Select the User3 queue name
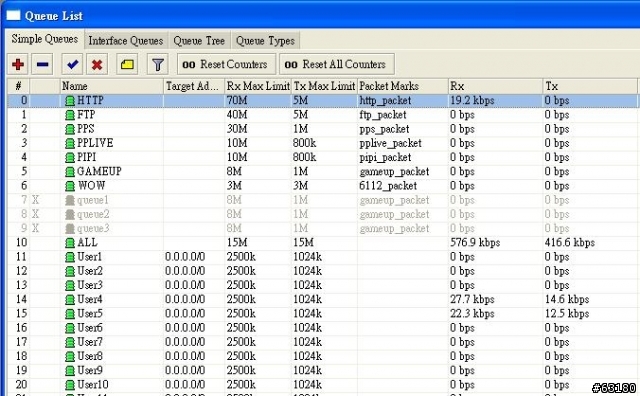640x396 pixels. (90, 285)
